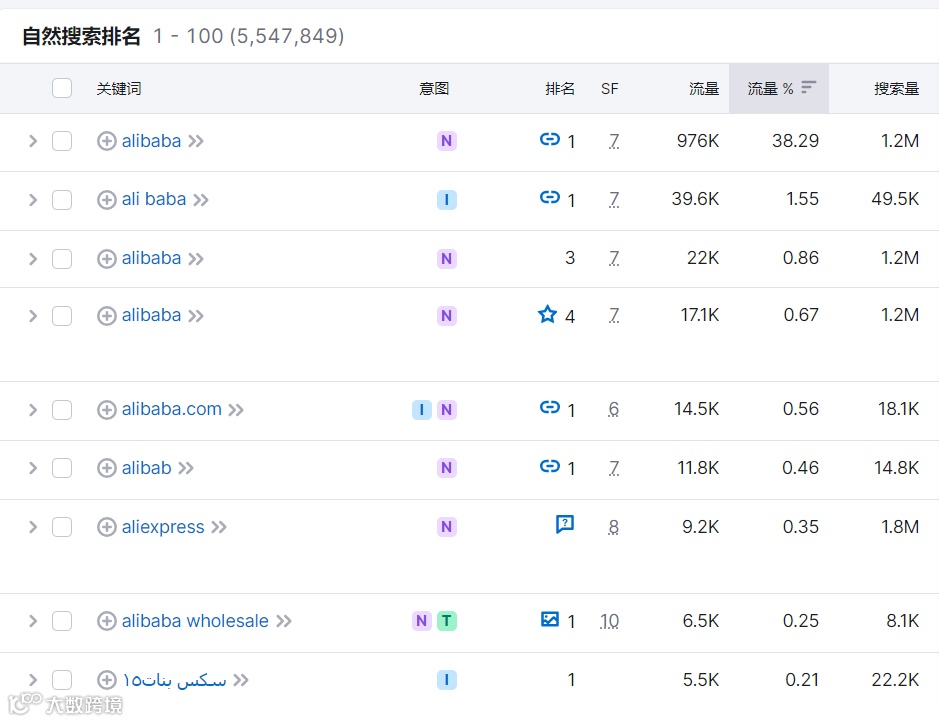
Task: Sort by 意图 column header
Action: (x=434, y=89)
